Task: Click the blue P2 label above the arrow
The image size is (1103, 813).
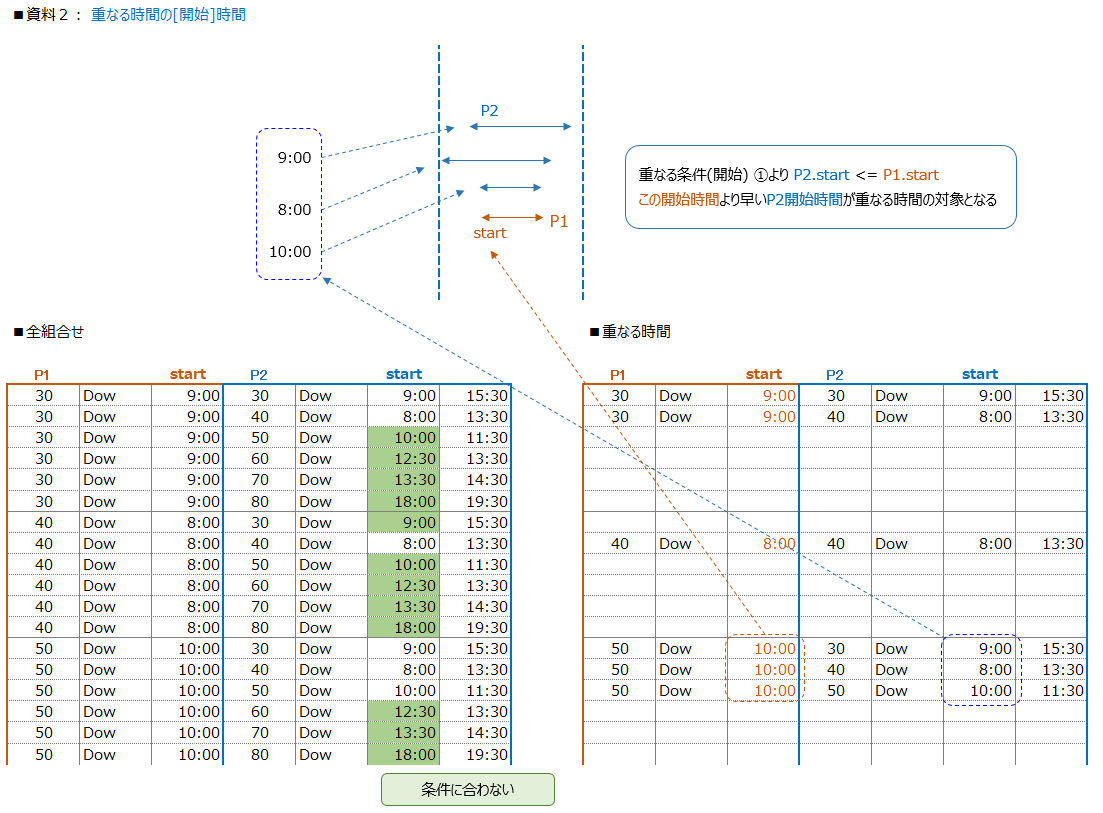Action: (489, 110)
